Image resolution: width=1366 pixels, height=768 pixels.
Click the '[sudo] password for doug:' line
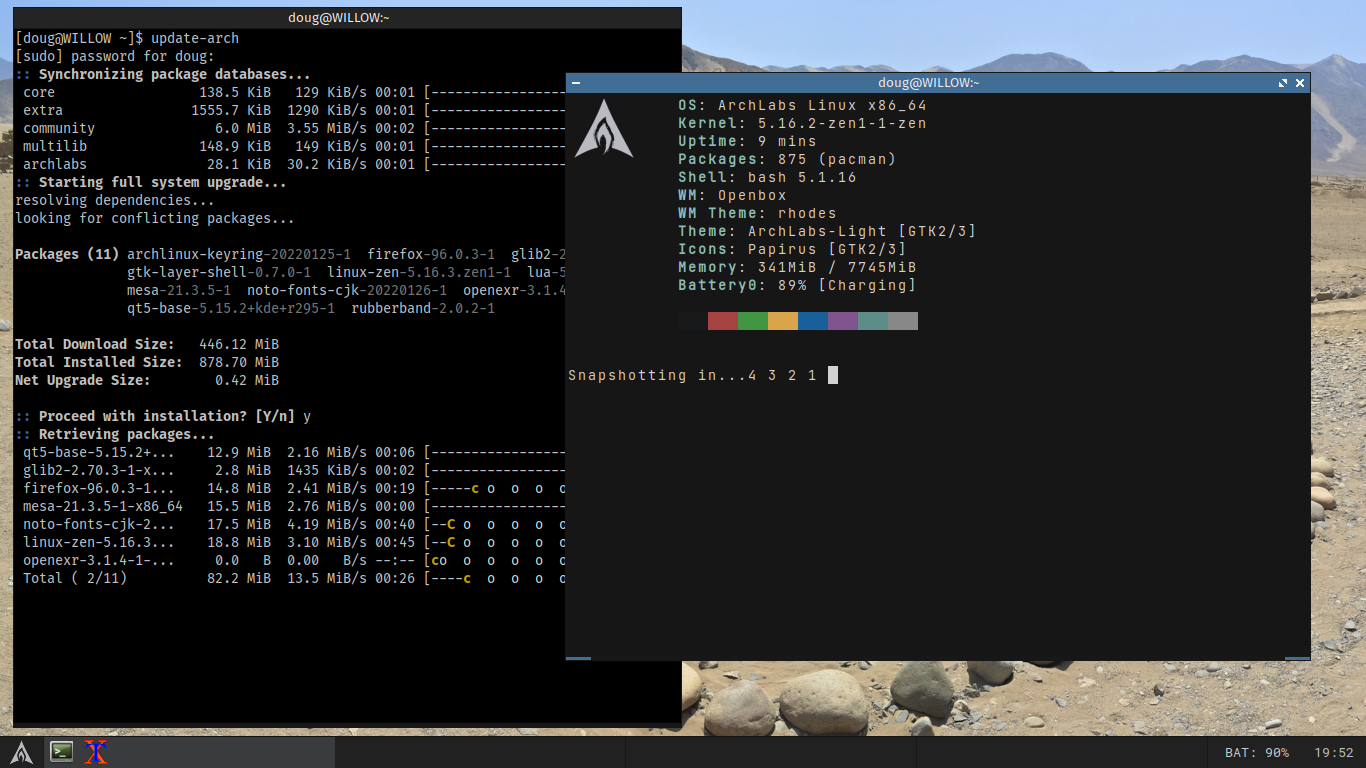click(x=115, y=56)
